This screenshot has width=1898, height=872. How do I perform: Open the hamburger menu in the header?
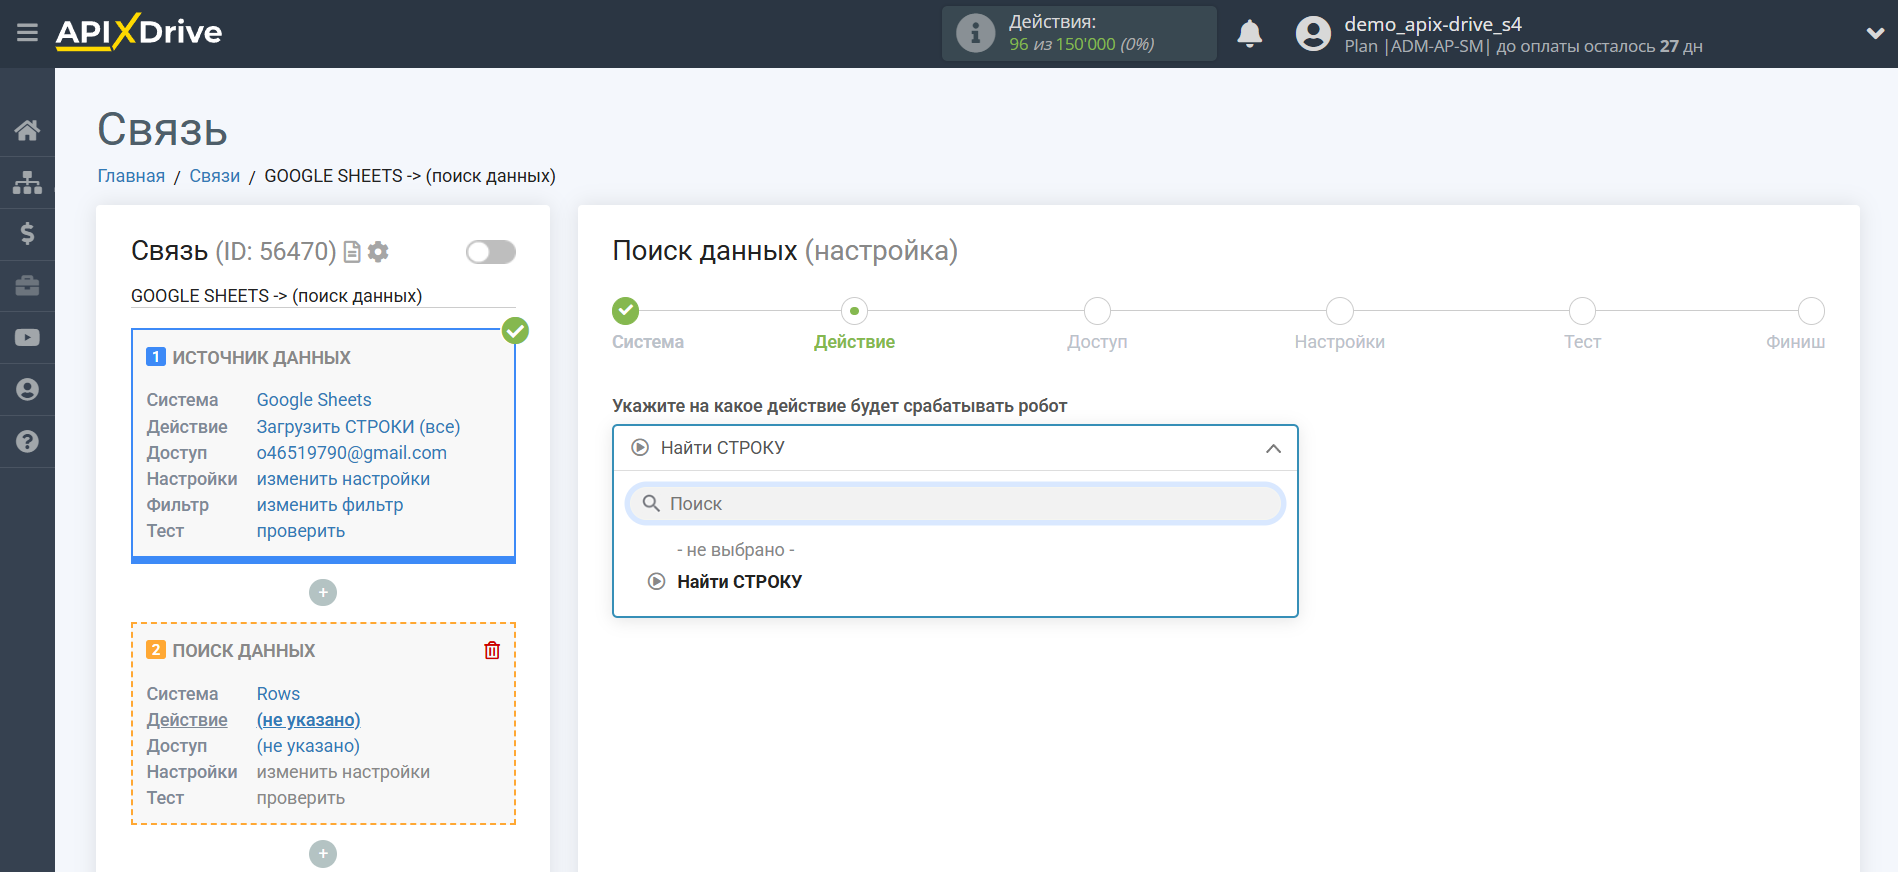tap(27, 33)
